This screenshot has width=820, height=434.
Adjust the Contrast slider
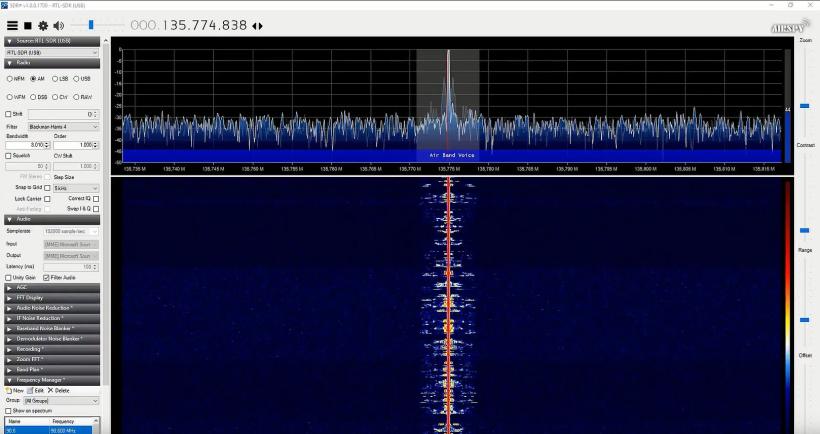click(x=805, y=230)
